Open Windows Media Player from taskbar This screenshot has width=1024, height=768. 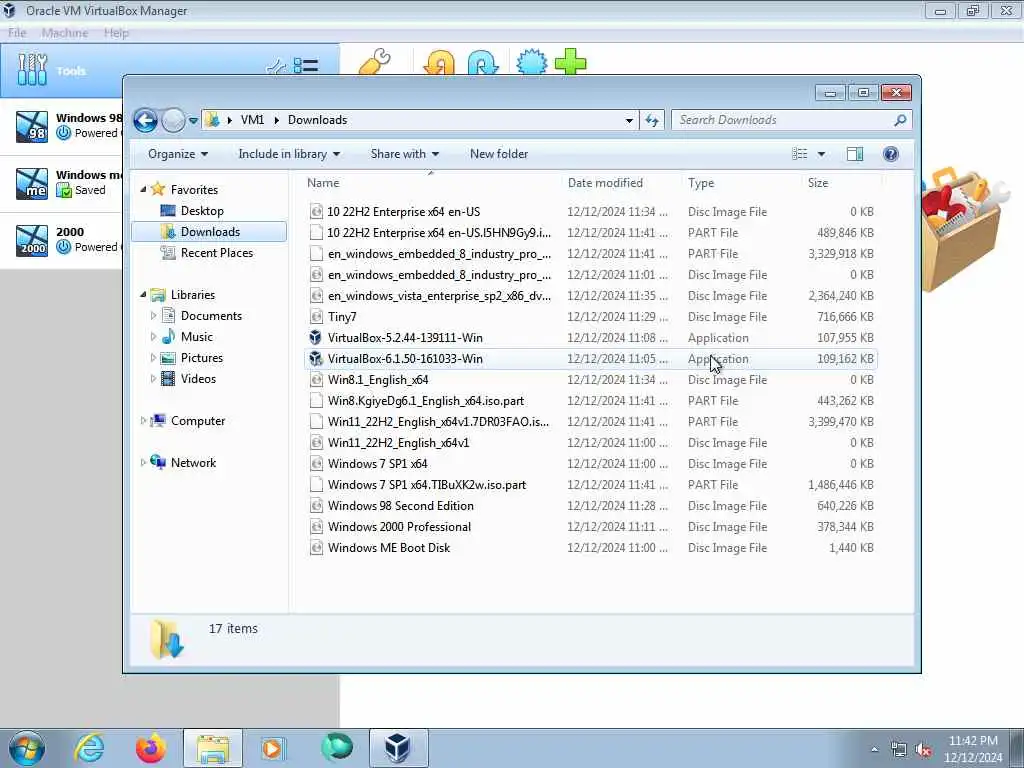tap(272, 748)
